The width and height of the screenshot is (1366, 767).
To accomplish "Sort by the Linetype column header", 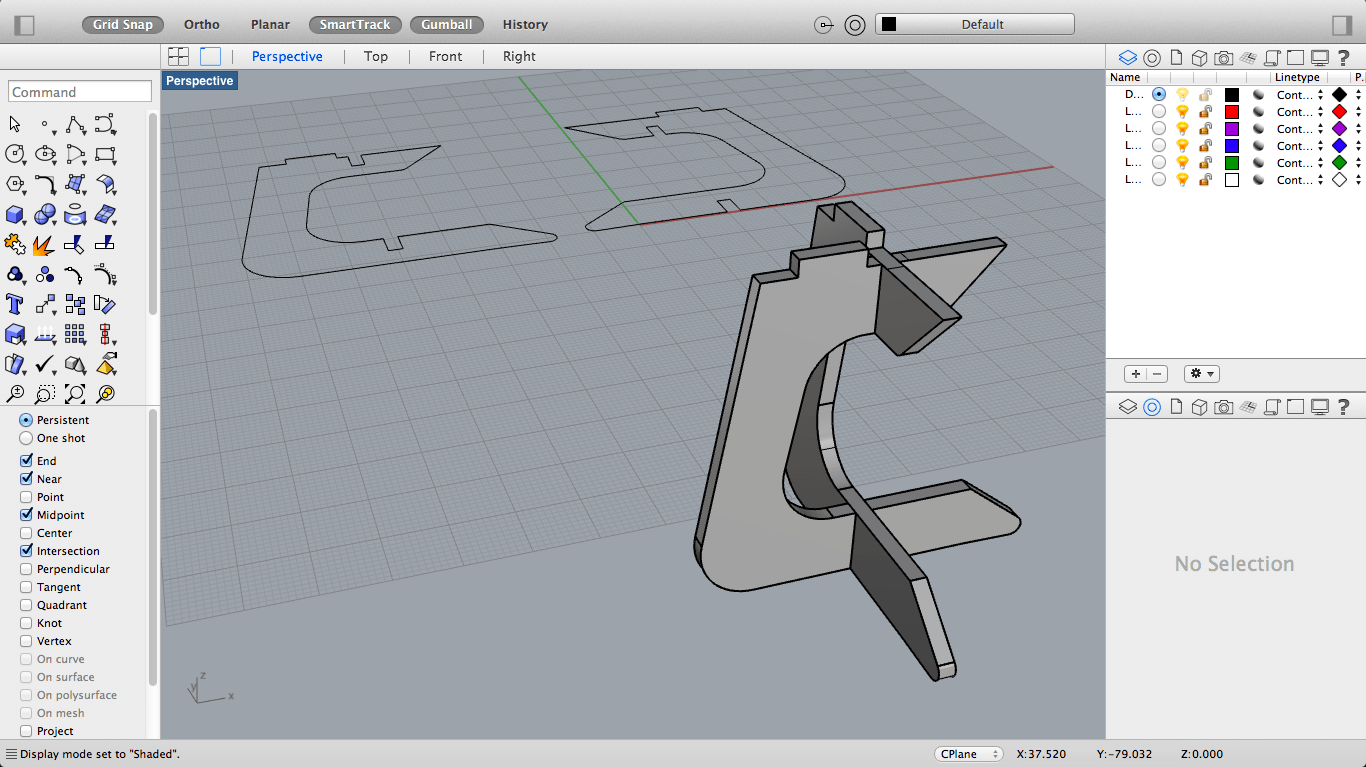I will pyautogui.click(x=1297, y=77).
